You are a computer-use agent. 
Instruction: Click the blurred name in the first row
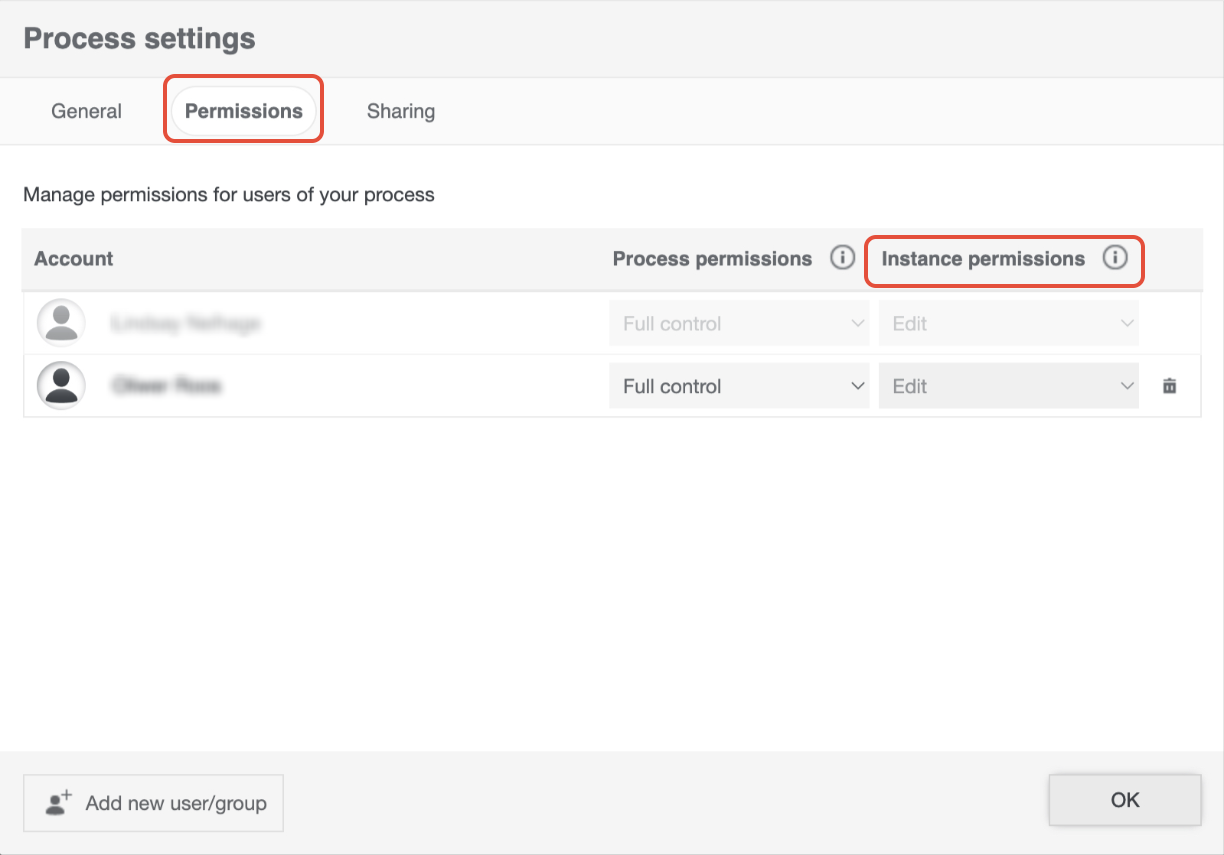(x=186, y=324)
